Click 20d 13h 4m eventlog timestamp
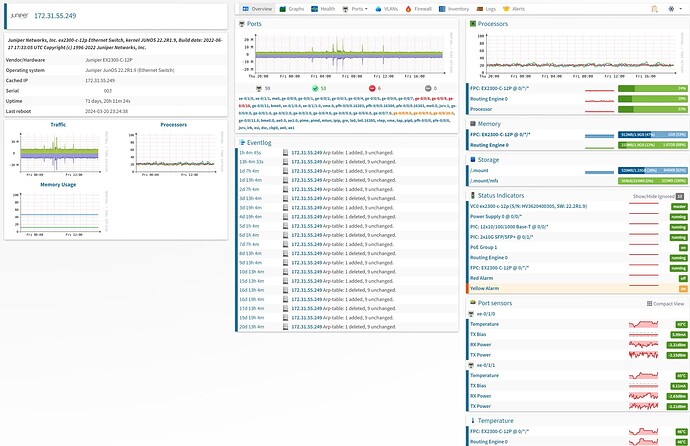This screenshot has width=690, height=446. [x=252, y=327]
